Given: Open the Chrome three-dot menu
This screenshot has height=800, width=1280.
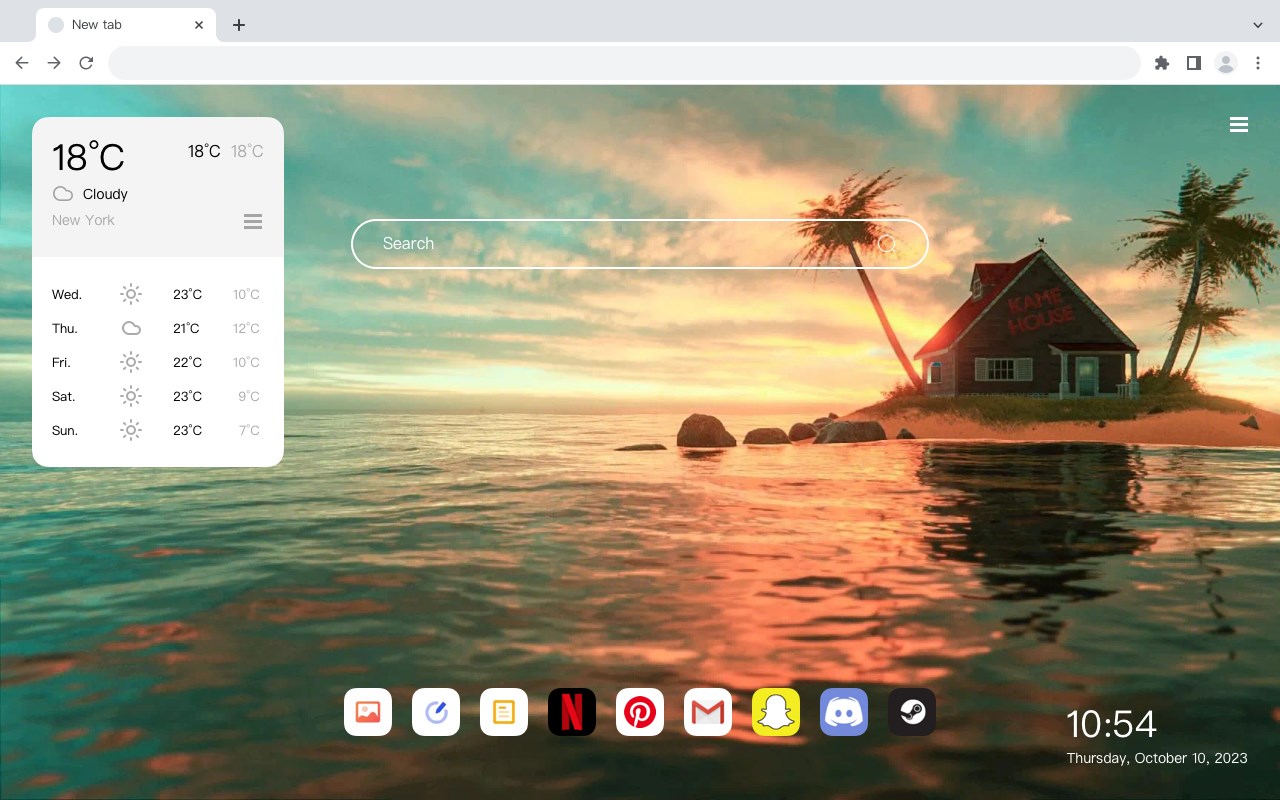Looking at the screenshot, I should tap(1258, 63).
